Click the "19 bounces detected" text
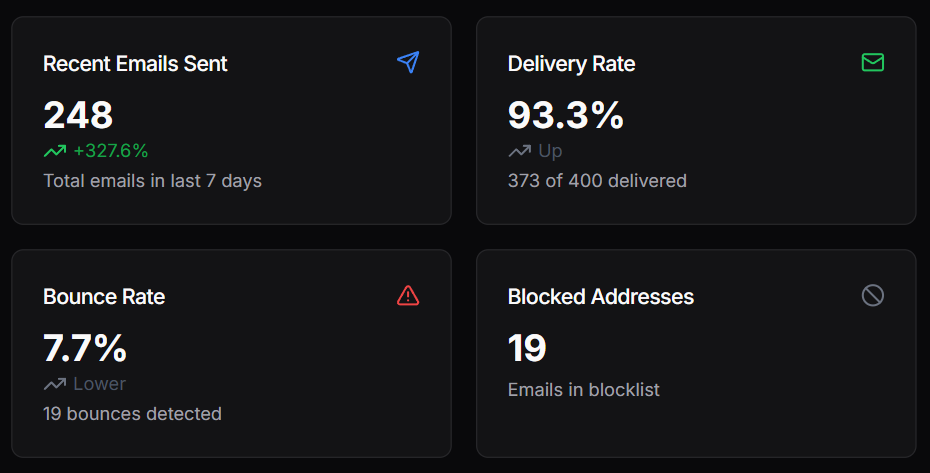The height and width of the screenshot is (473, 930). (x=132, y=413)
